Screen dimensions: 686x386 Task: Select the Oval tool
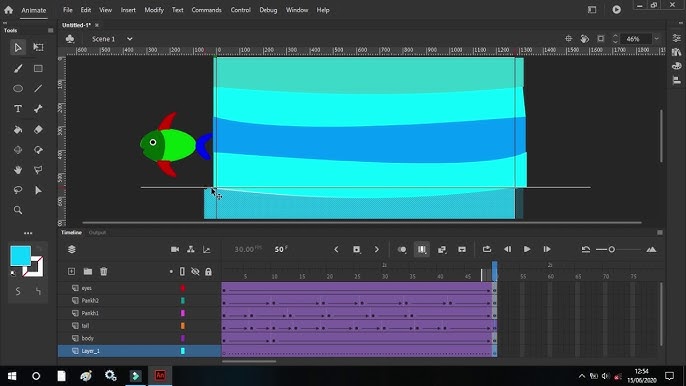click(x=18, y=88)
